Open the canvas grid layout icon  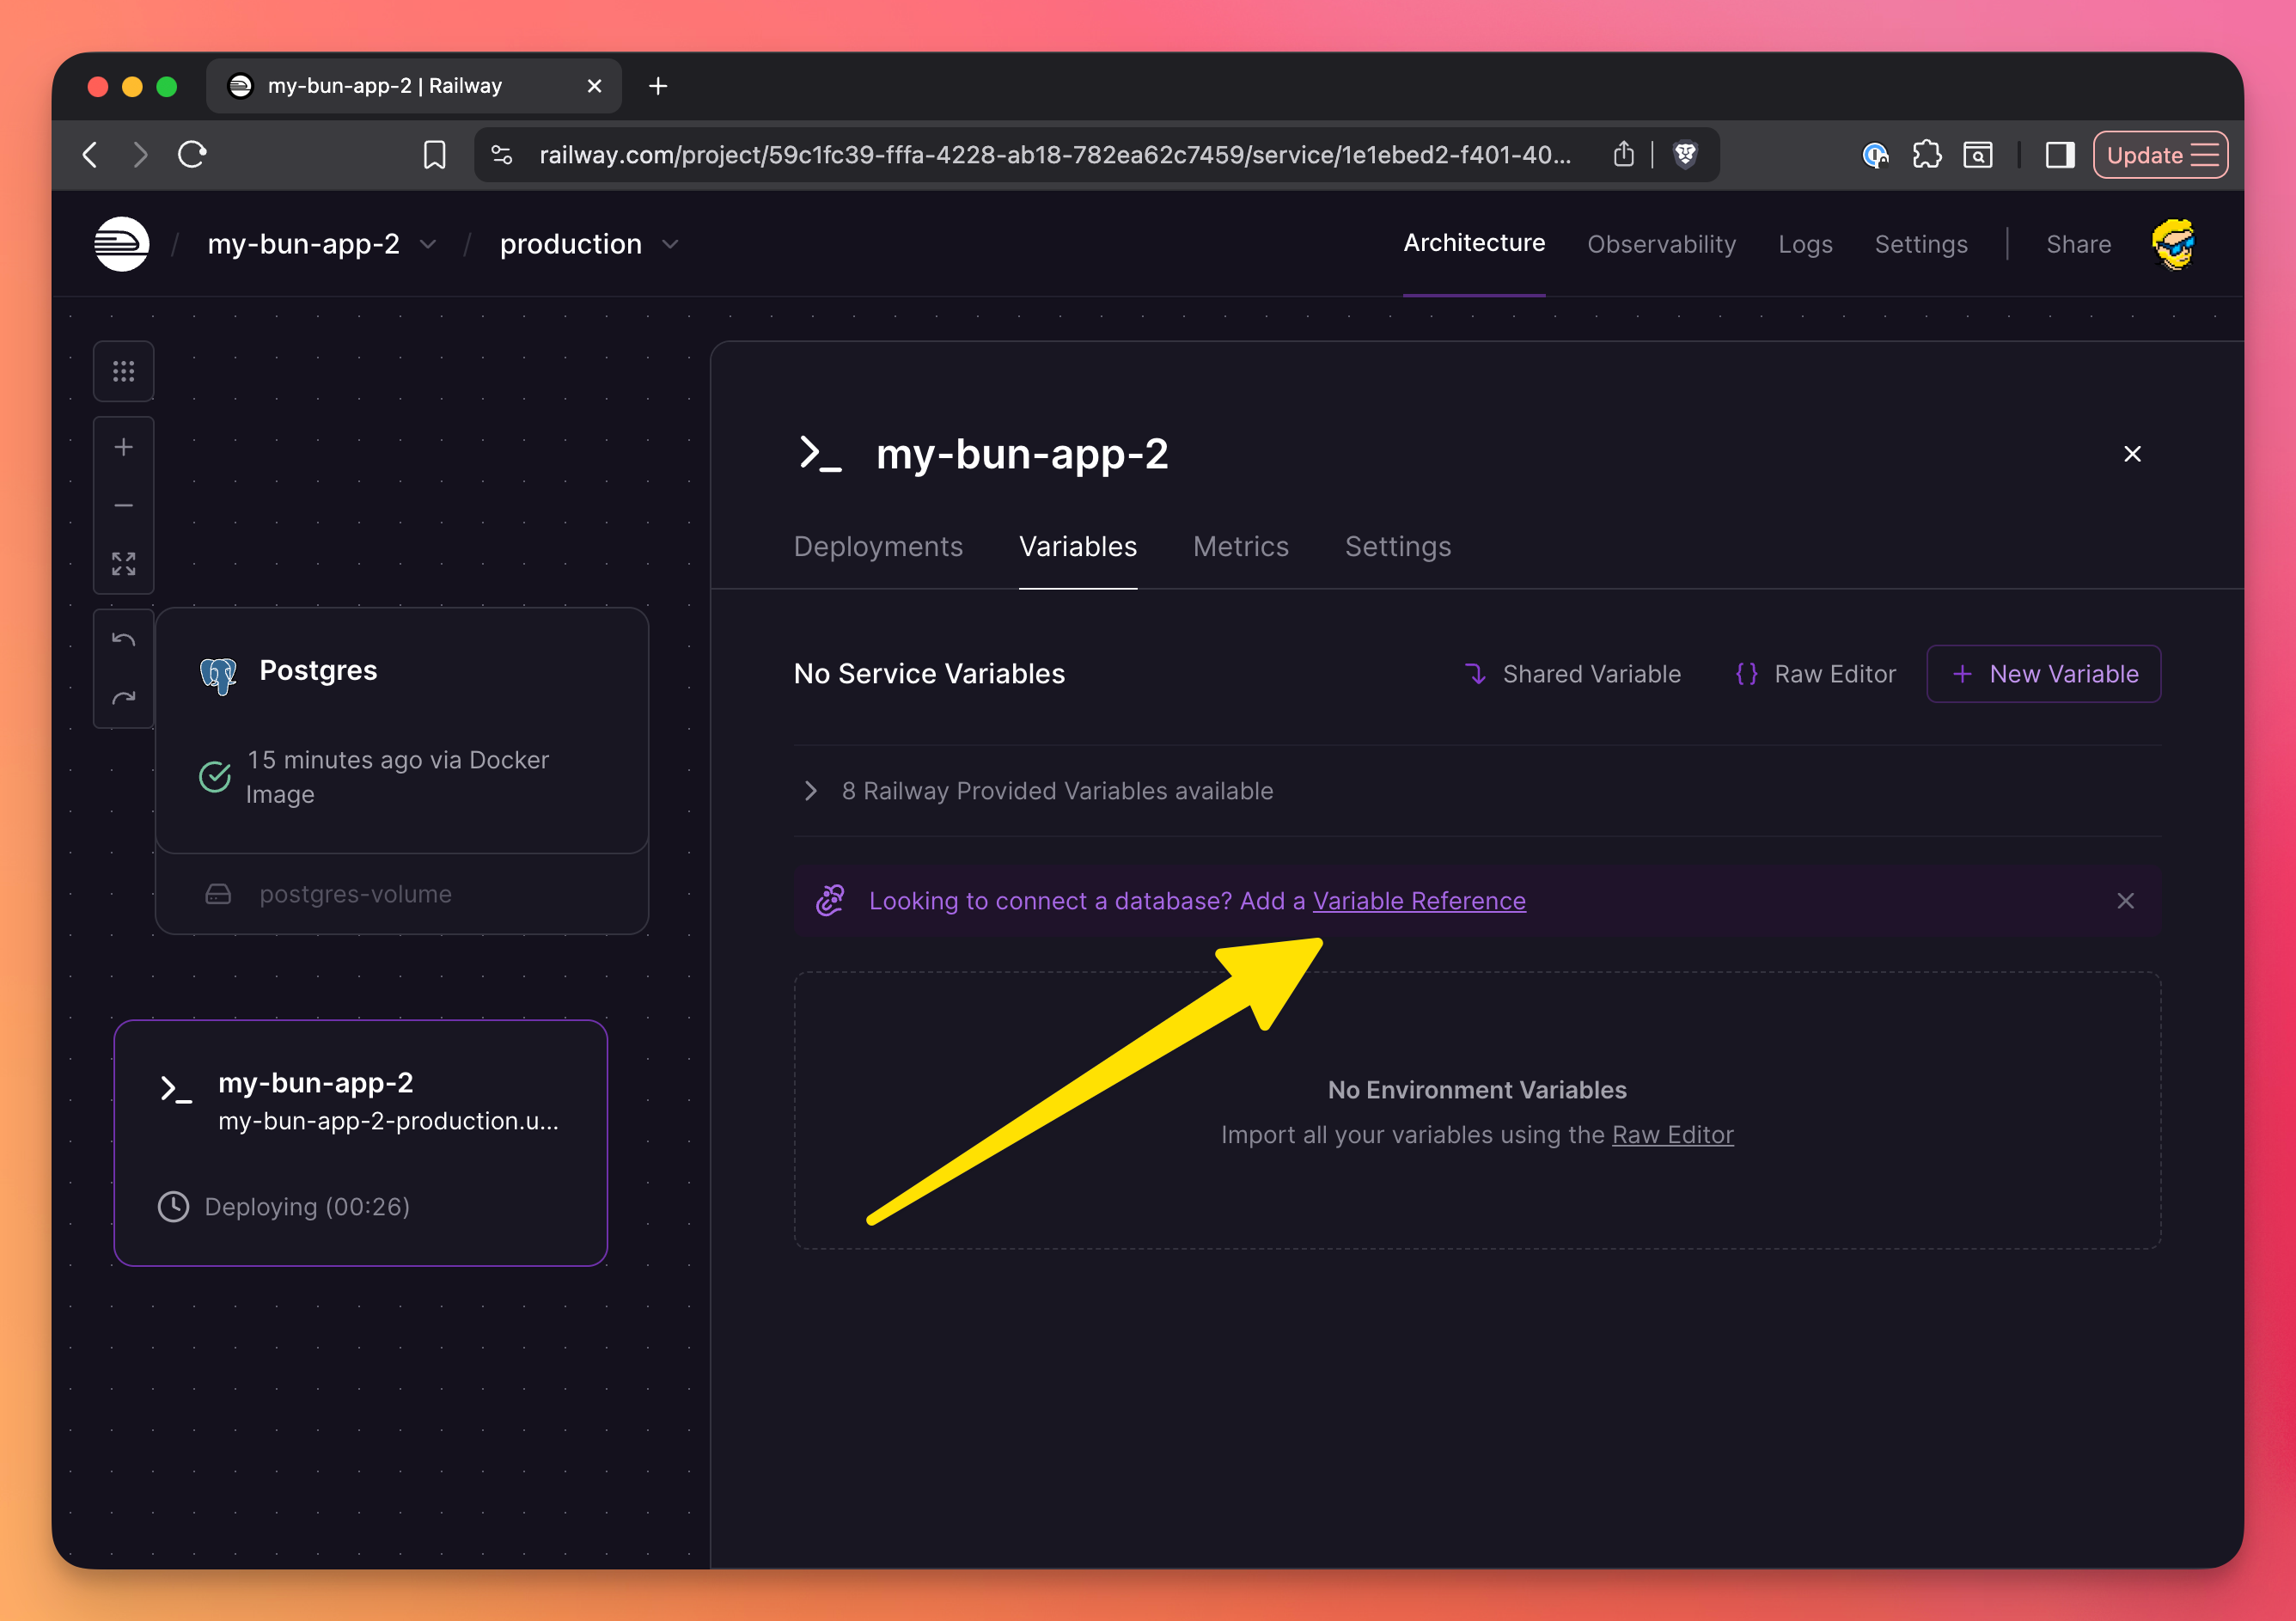[x=123, y=372]
